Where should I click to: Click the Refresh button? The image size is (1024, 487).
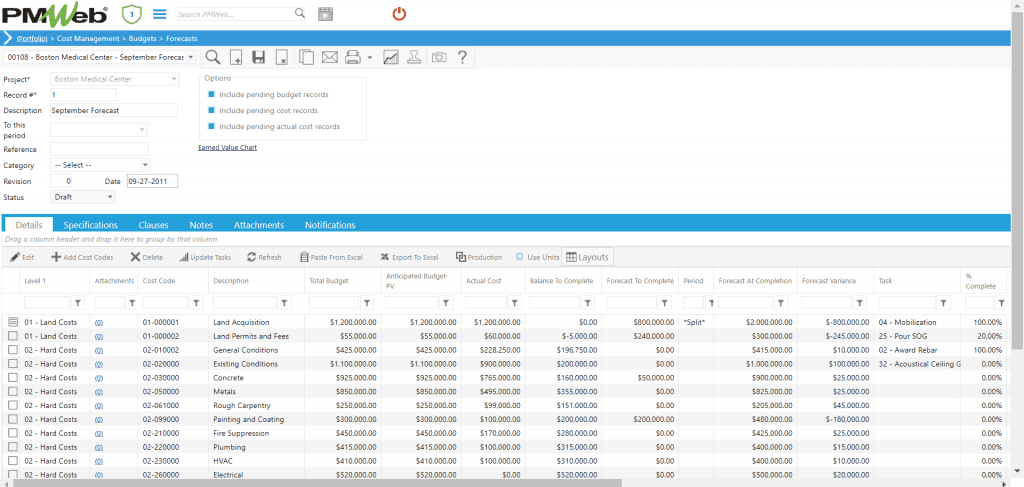pos(264,257)
